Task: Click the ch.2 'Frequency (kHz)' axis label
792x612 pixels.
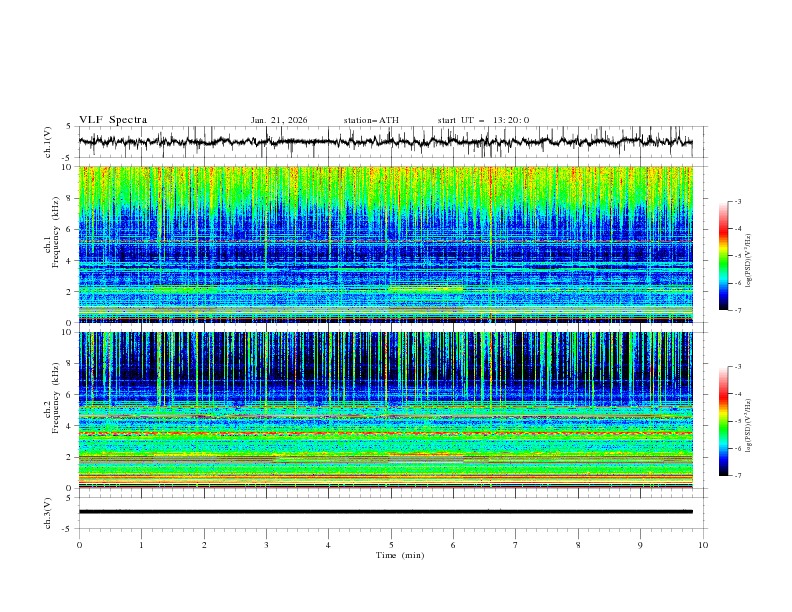Action: tap(56, 397)
